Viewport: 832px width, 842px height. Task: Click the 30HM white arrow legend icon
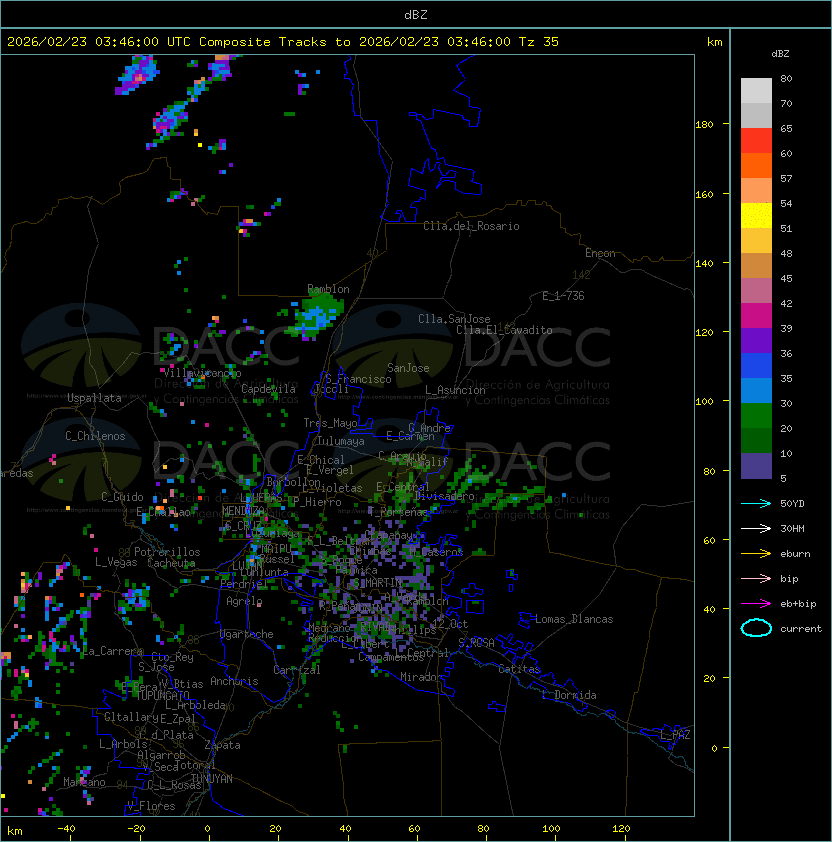point(756,528)
